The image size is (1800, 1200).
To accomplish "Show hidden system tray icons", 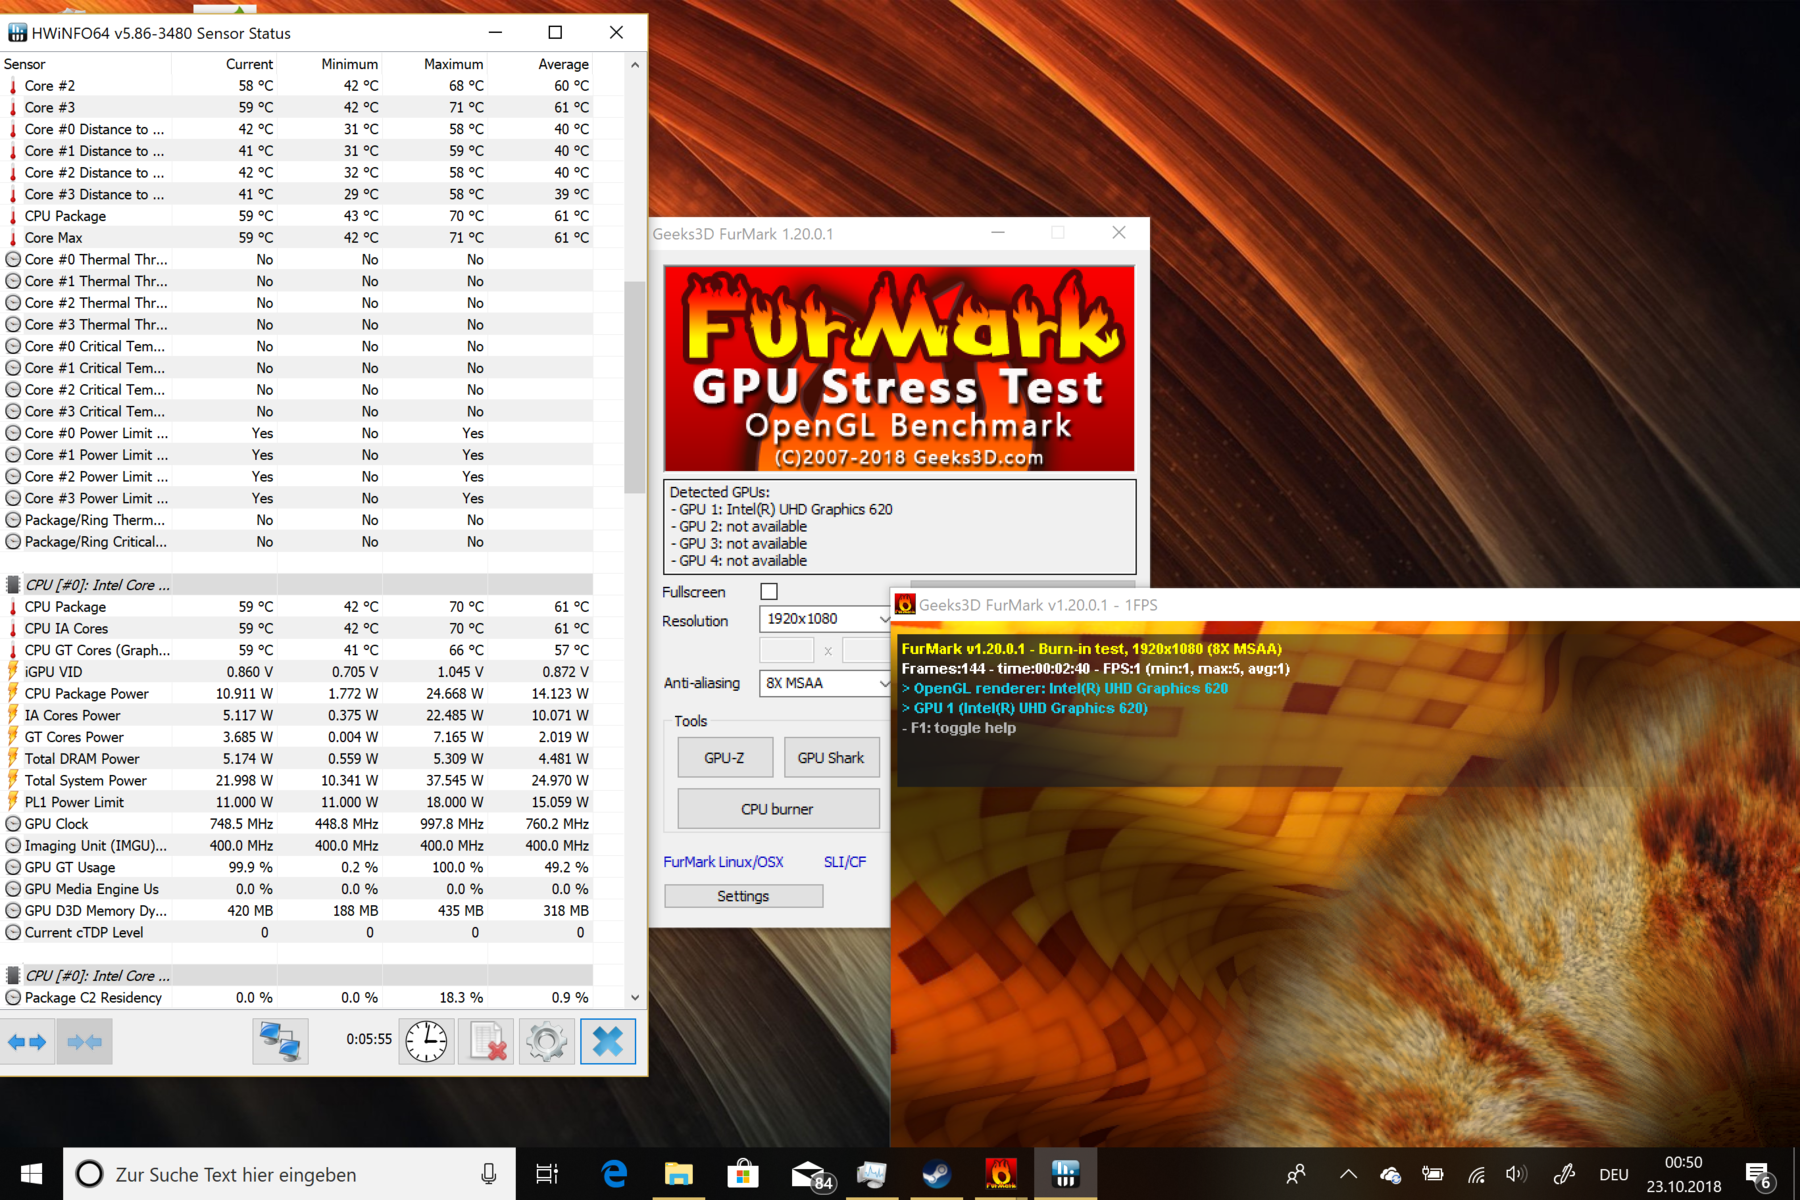I will pyautogui.click(x=1348, y=1174).
